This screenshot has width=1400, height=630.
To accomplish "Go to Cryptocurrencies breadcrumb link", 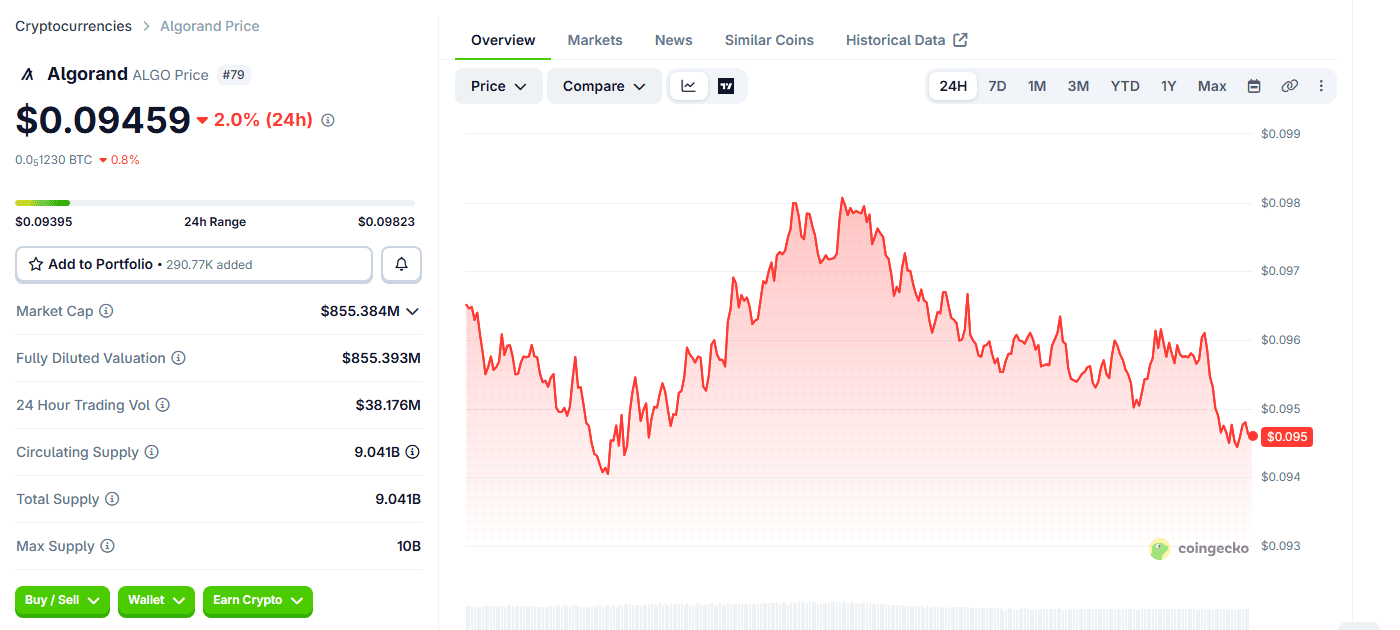I will pos(73,26).
